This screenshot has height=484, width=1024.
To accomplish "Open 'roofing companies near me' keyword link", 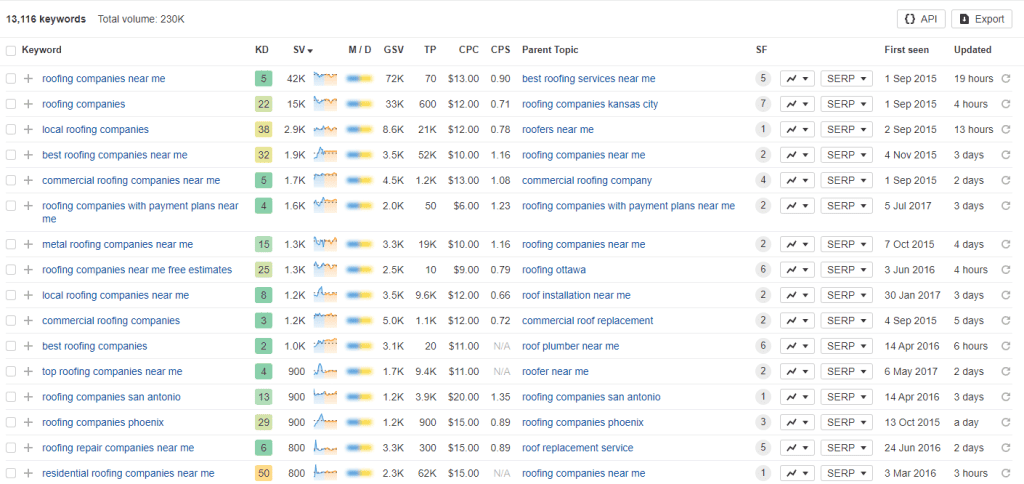I will click(104, 78).
